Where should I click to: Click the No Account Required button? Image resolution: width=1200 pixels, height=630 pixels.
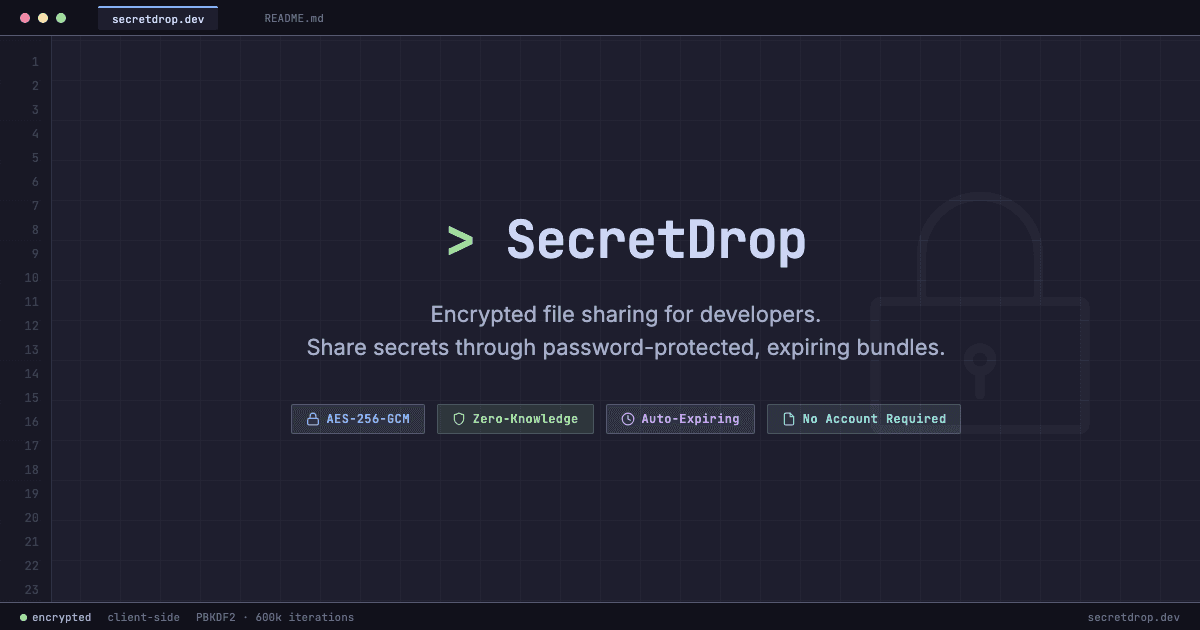pyautogui.click(x=863, y=418)
